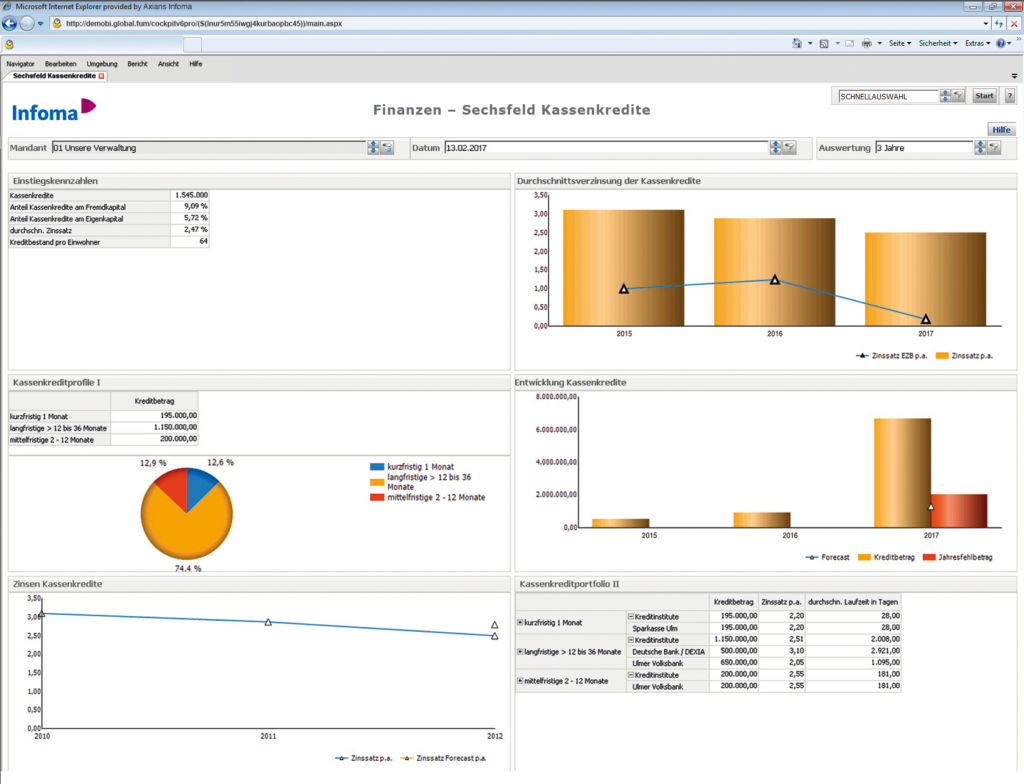Click the Home icon in browser toolbar
Viewport: 1024px width, 784px height.
tap(796, 44)
